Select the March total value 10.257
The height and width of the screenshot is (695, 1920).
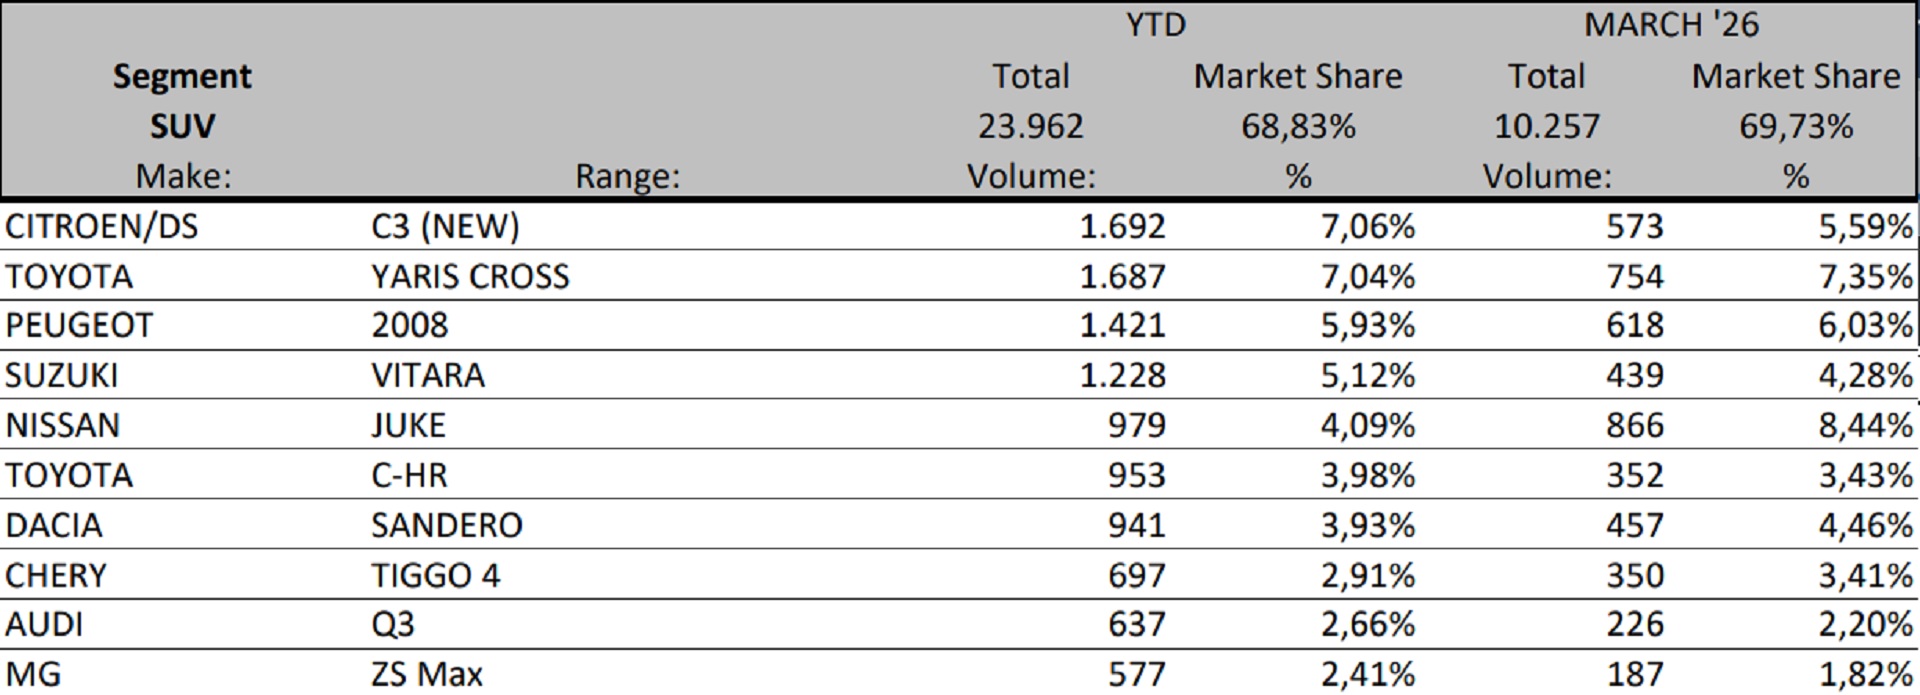point(1546,126)
